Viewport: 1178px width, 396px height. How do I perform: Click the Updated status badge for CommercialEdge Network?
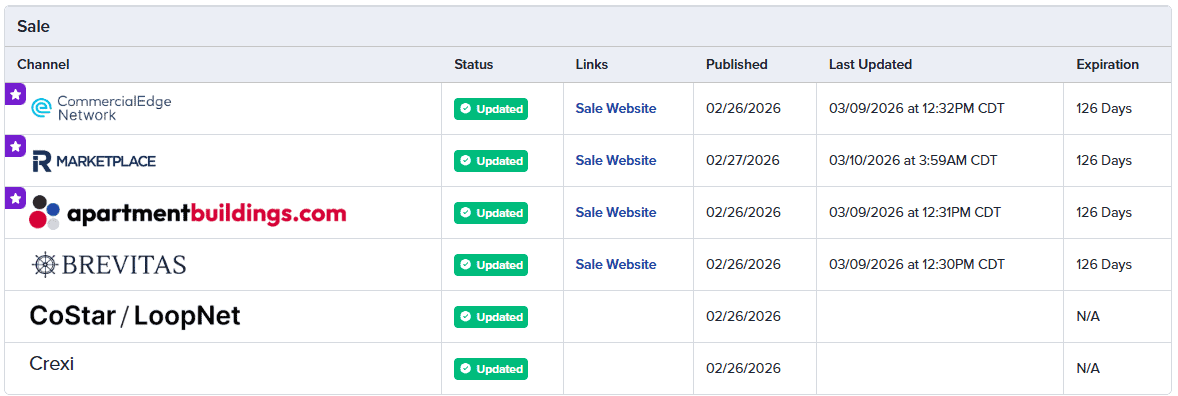click(x=491, y=109)
